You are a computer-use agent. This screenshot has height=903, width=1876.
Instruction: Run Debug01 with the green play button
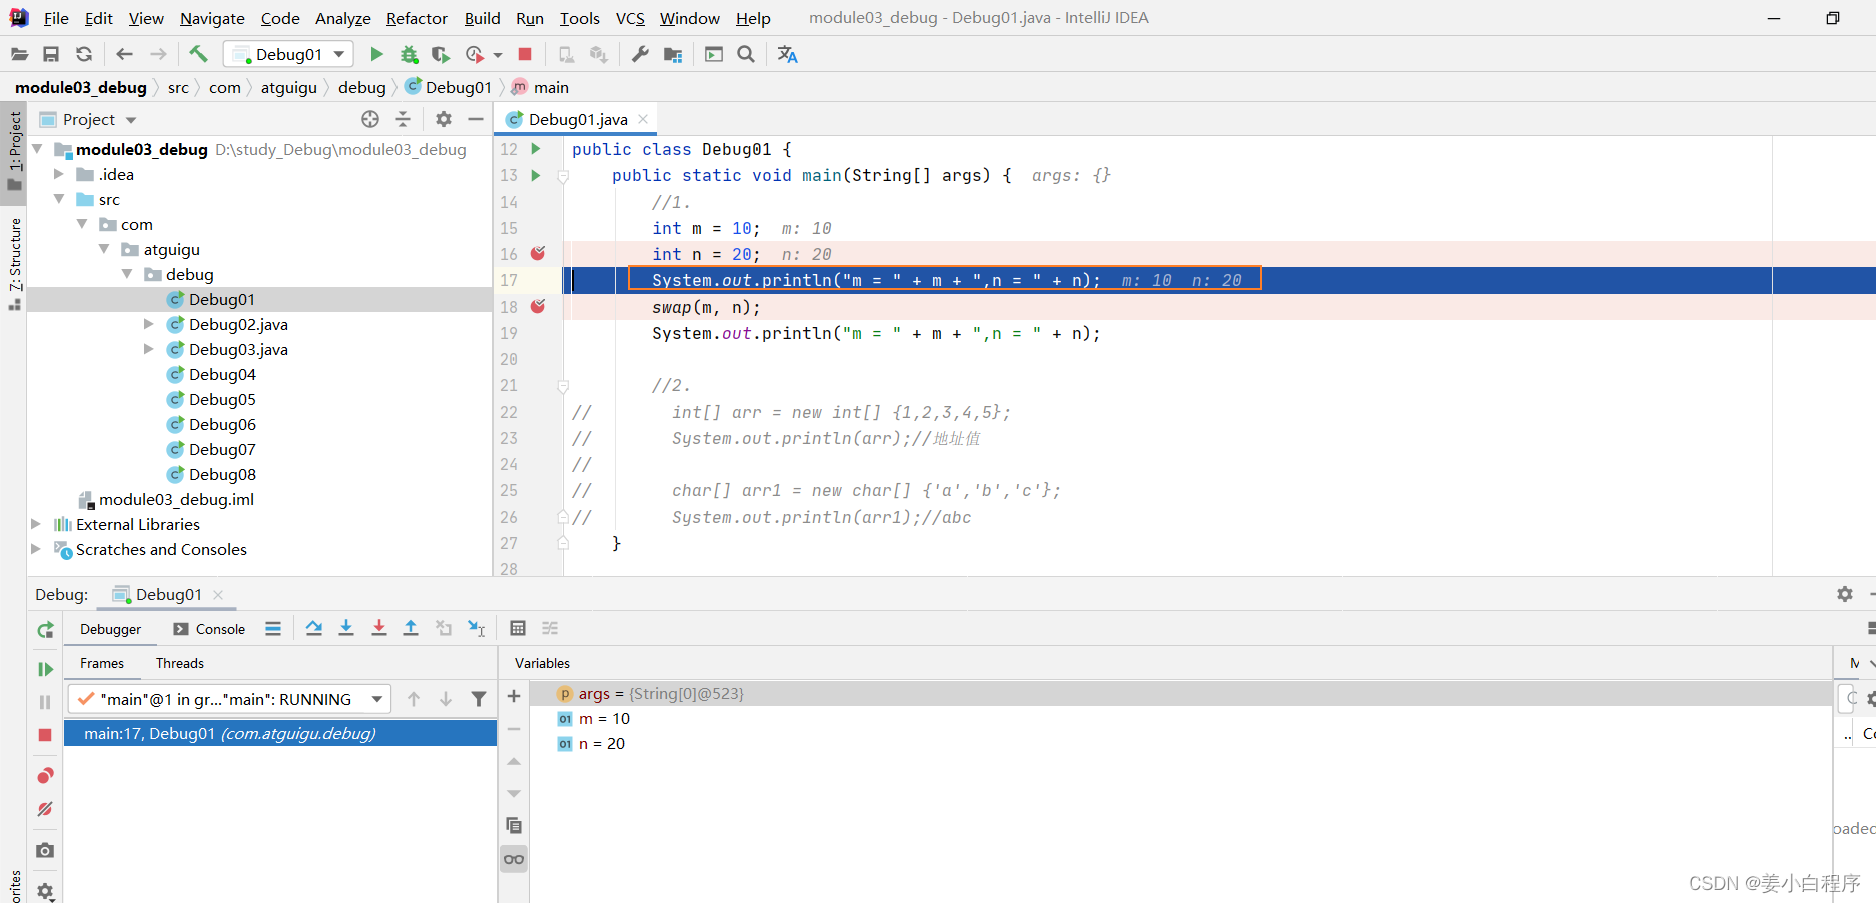376,54
